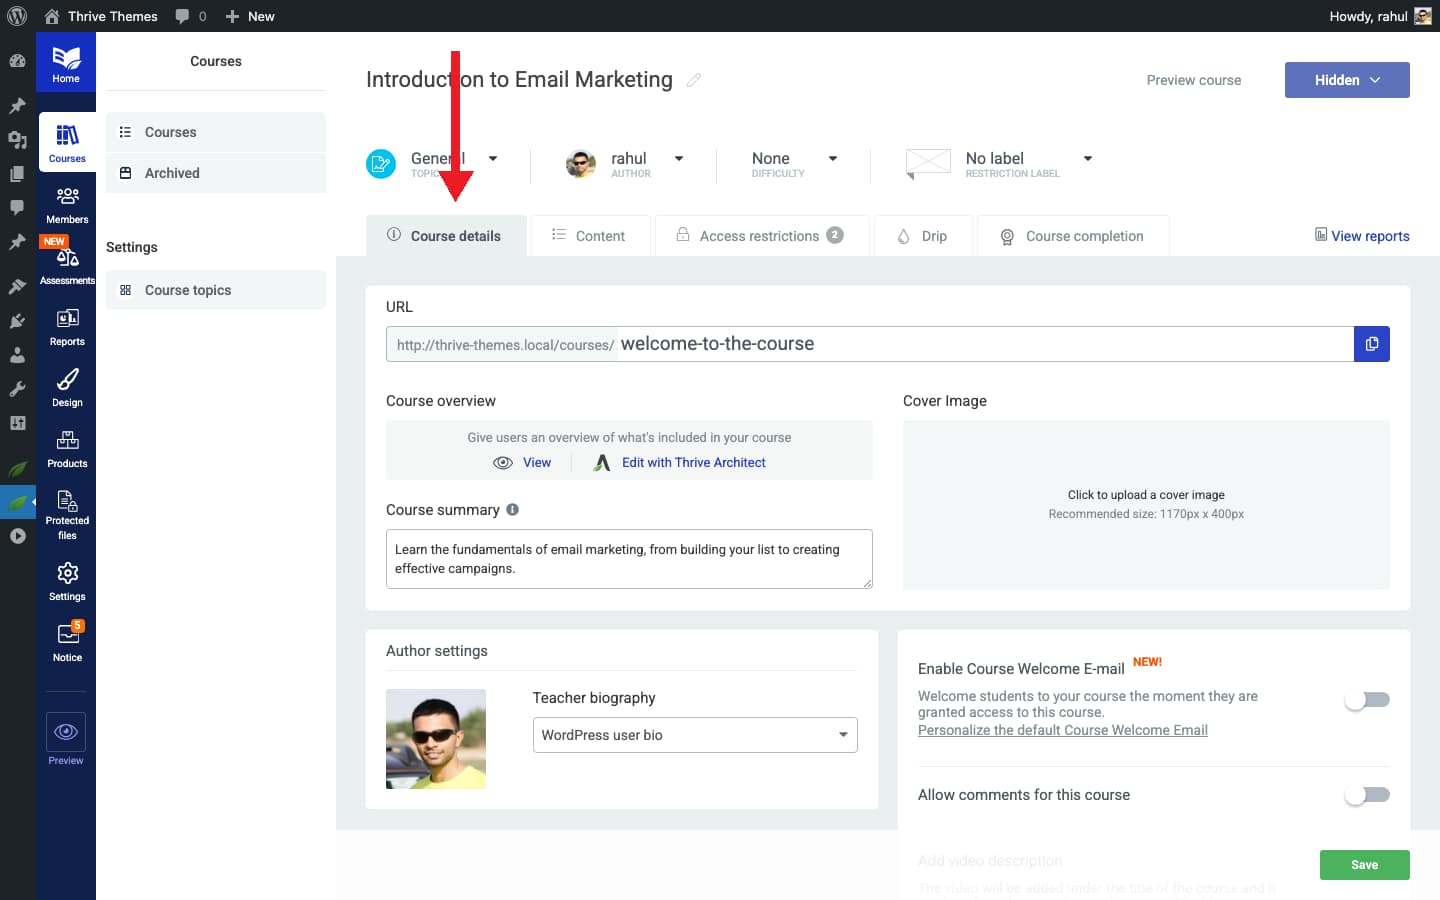Open the Courses section in sidebar

pyautogui.click(x=67, y=141)
